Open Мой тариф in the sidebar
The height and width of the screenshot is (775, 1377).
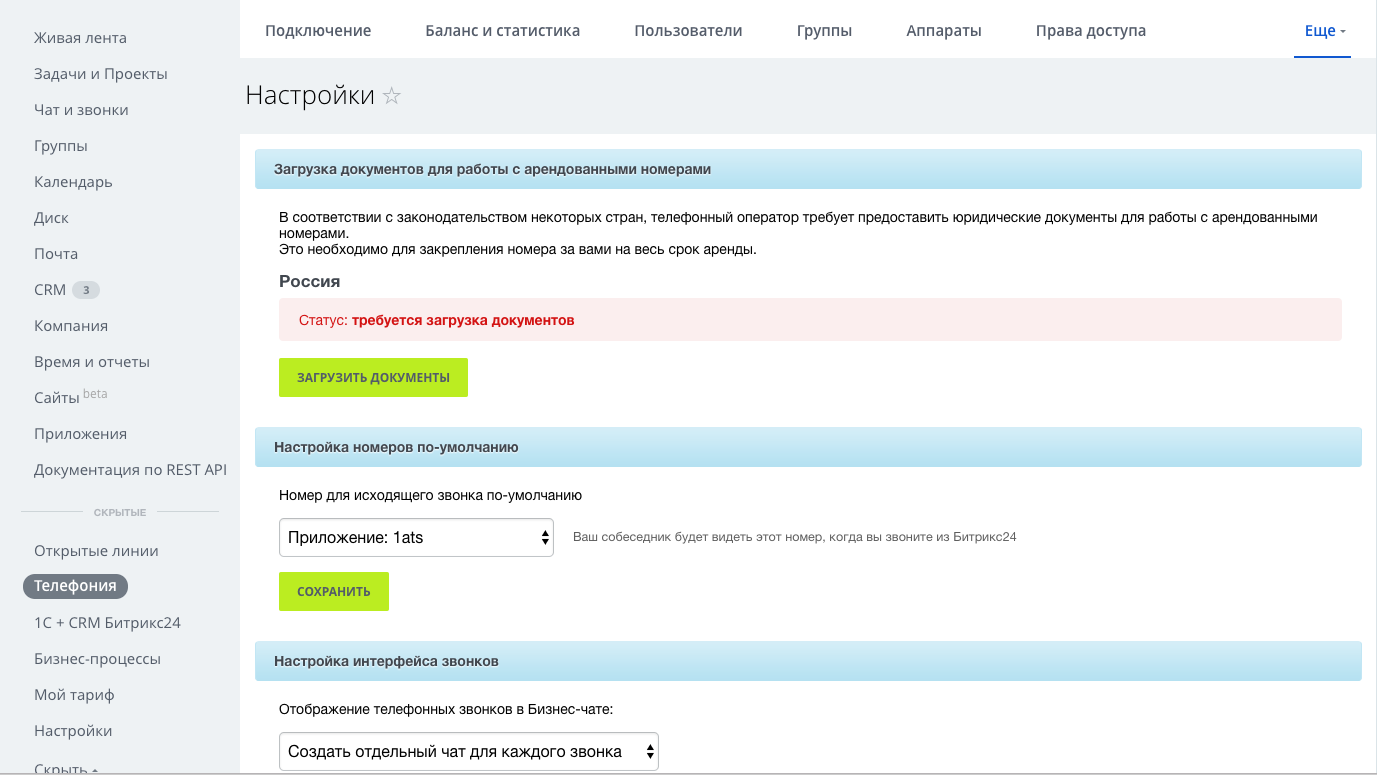[x=74, y=695]
